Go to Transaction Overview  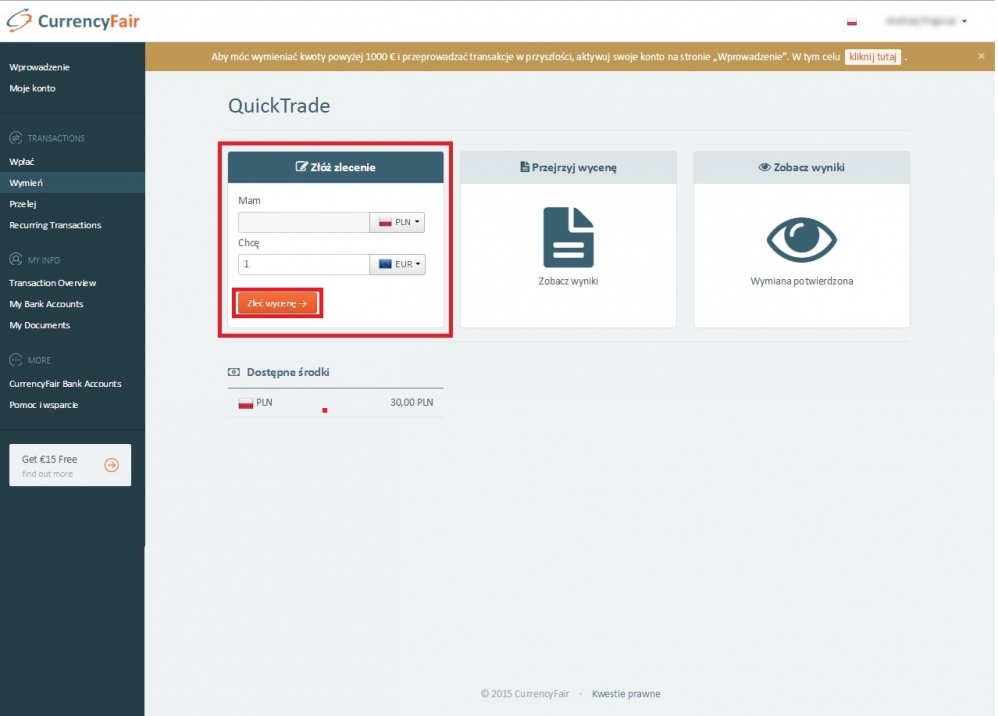tap(53, 283)
